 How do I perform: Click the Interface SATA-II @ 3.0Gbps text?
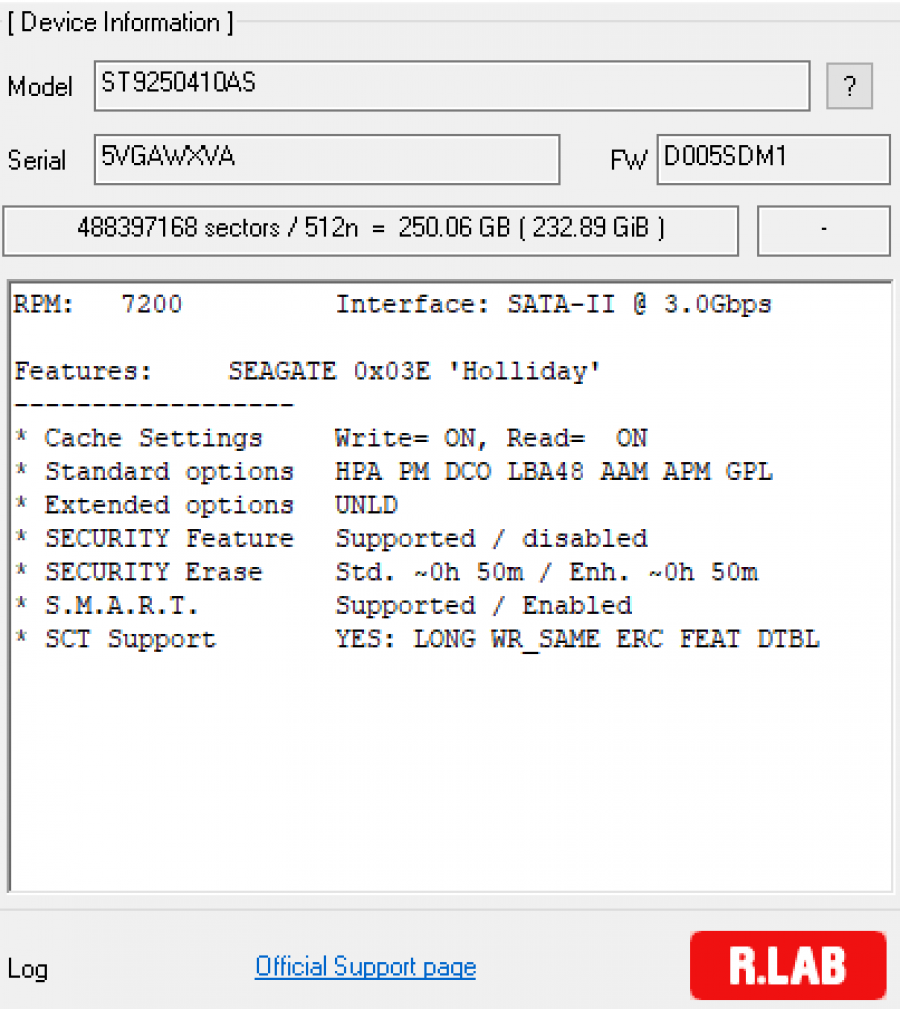pos(553,304)
